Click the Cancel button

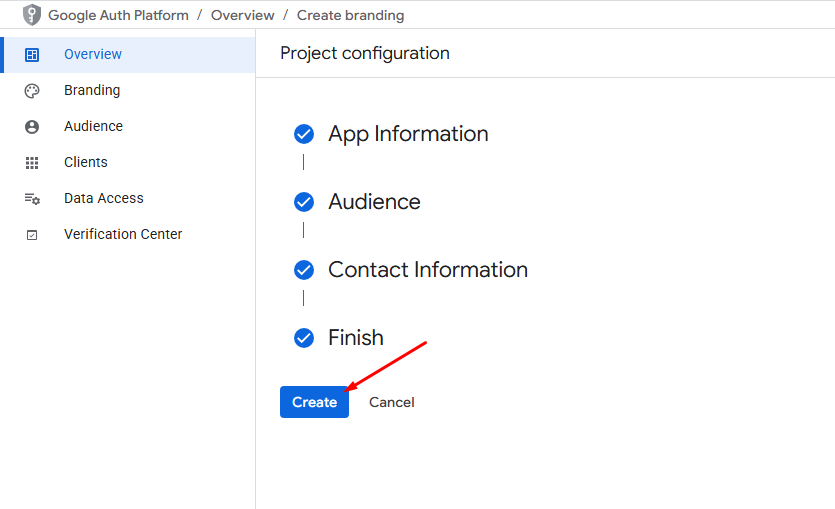[391, 402]
